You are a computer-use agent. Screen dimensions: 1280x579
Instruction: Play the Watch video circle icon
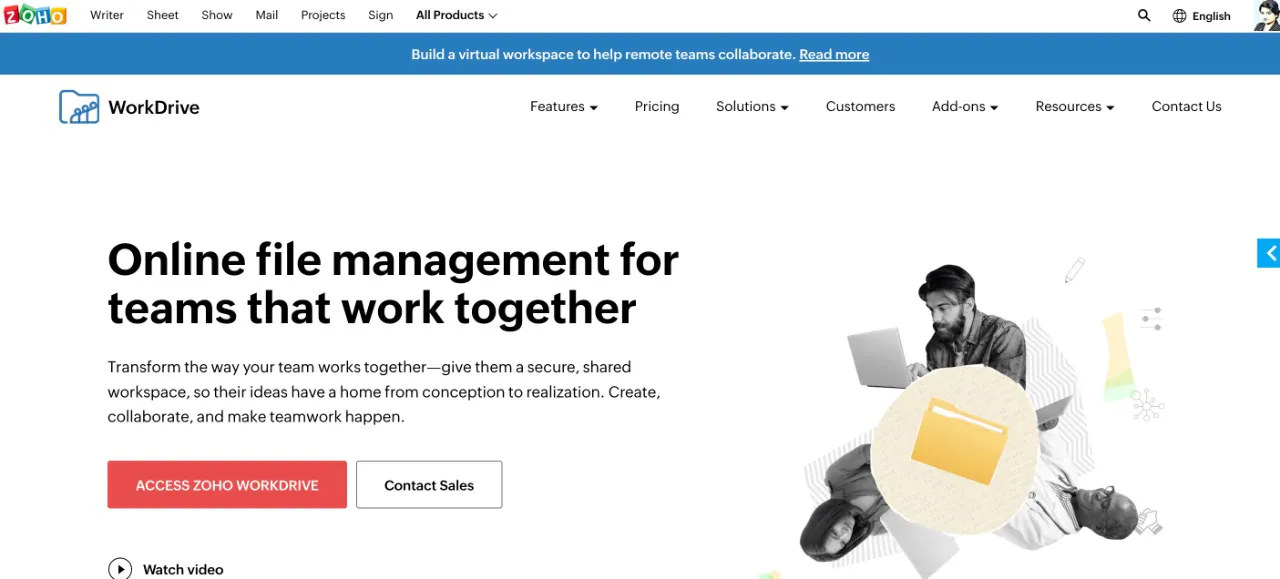(120, 569)
